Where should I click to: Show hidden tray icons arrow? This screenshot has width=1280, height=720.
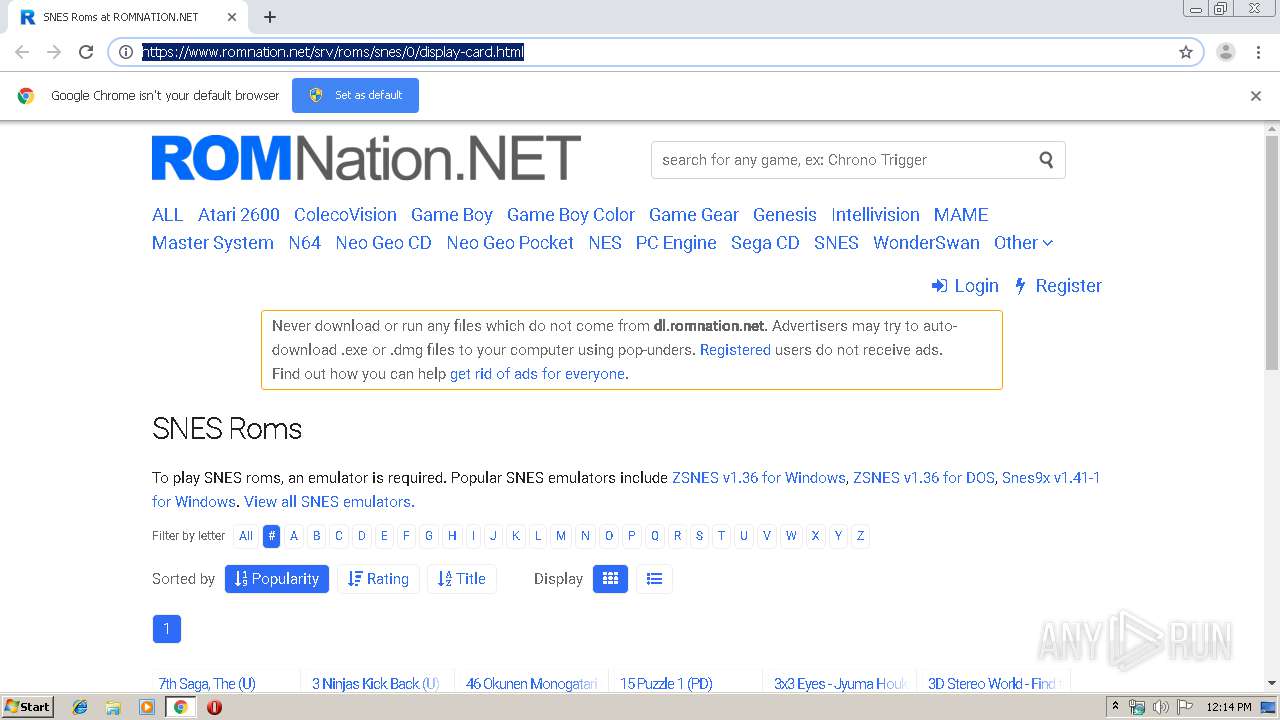(1116, 707)
